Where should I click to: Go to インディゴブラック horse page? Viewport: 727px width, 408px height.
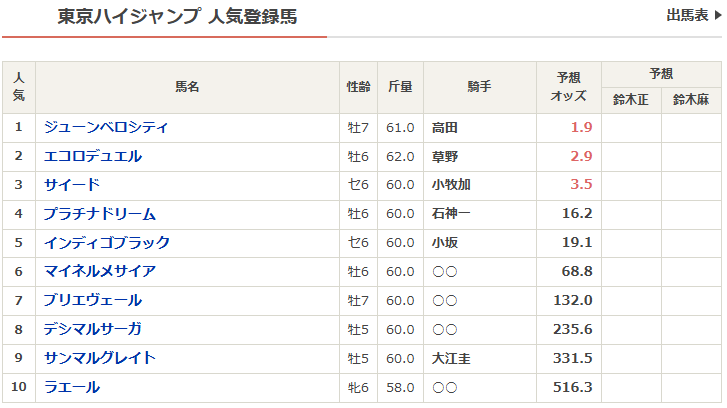[x=107, y=242]
